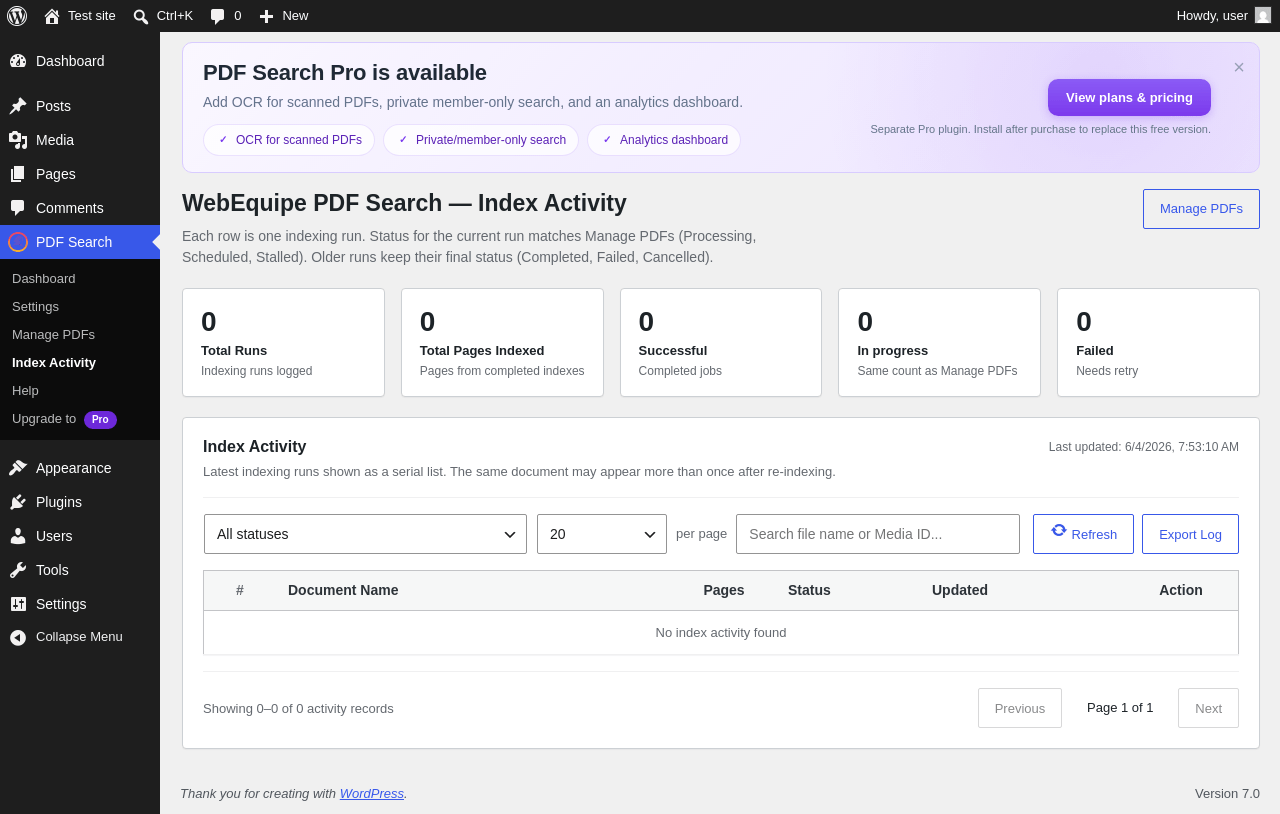Click the Export Log button
This screenshot has width=1280, height=814.
click(x=1190, y=534)
